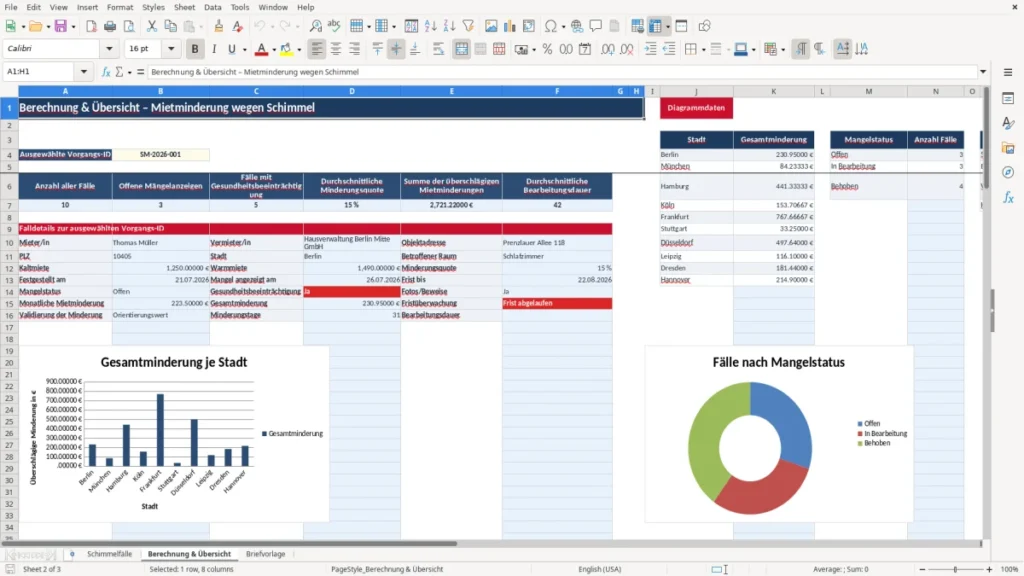Switch to the Schimmelfälle sheet tab
Screen dimensions: 1024x576
point(109,554)
